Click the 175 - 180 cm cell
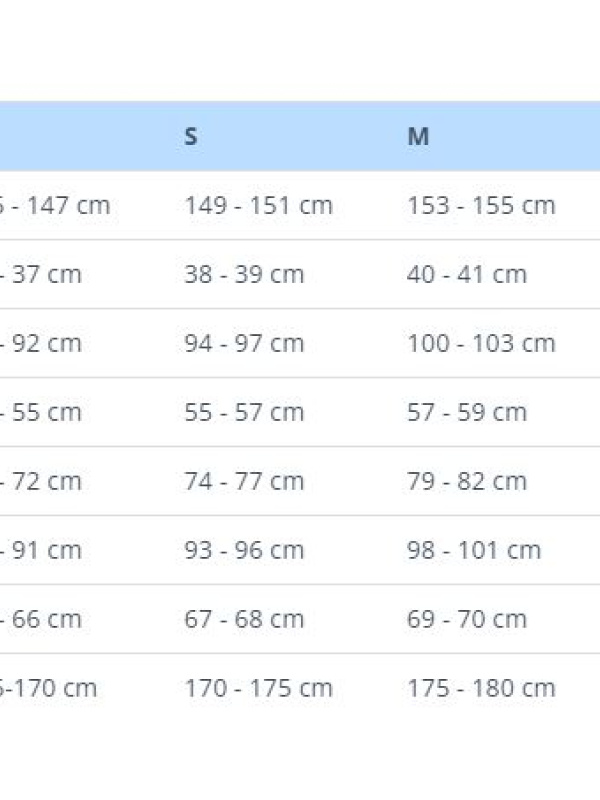Image resolution: width=600 pixels, height=800 pixels. point(481,689)
